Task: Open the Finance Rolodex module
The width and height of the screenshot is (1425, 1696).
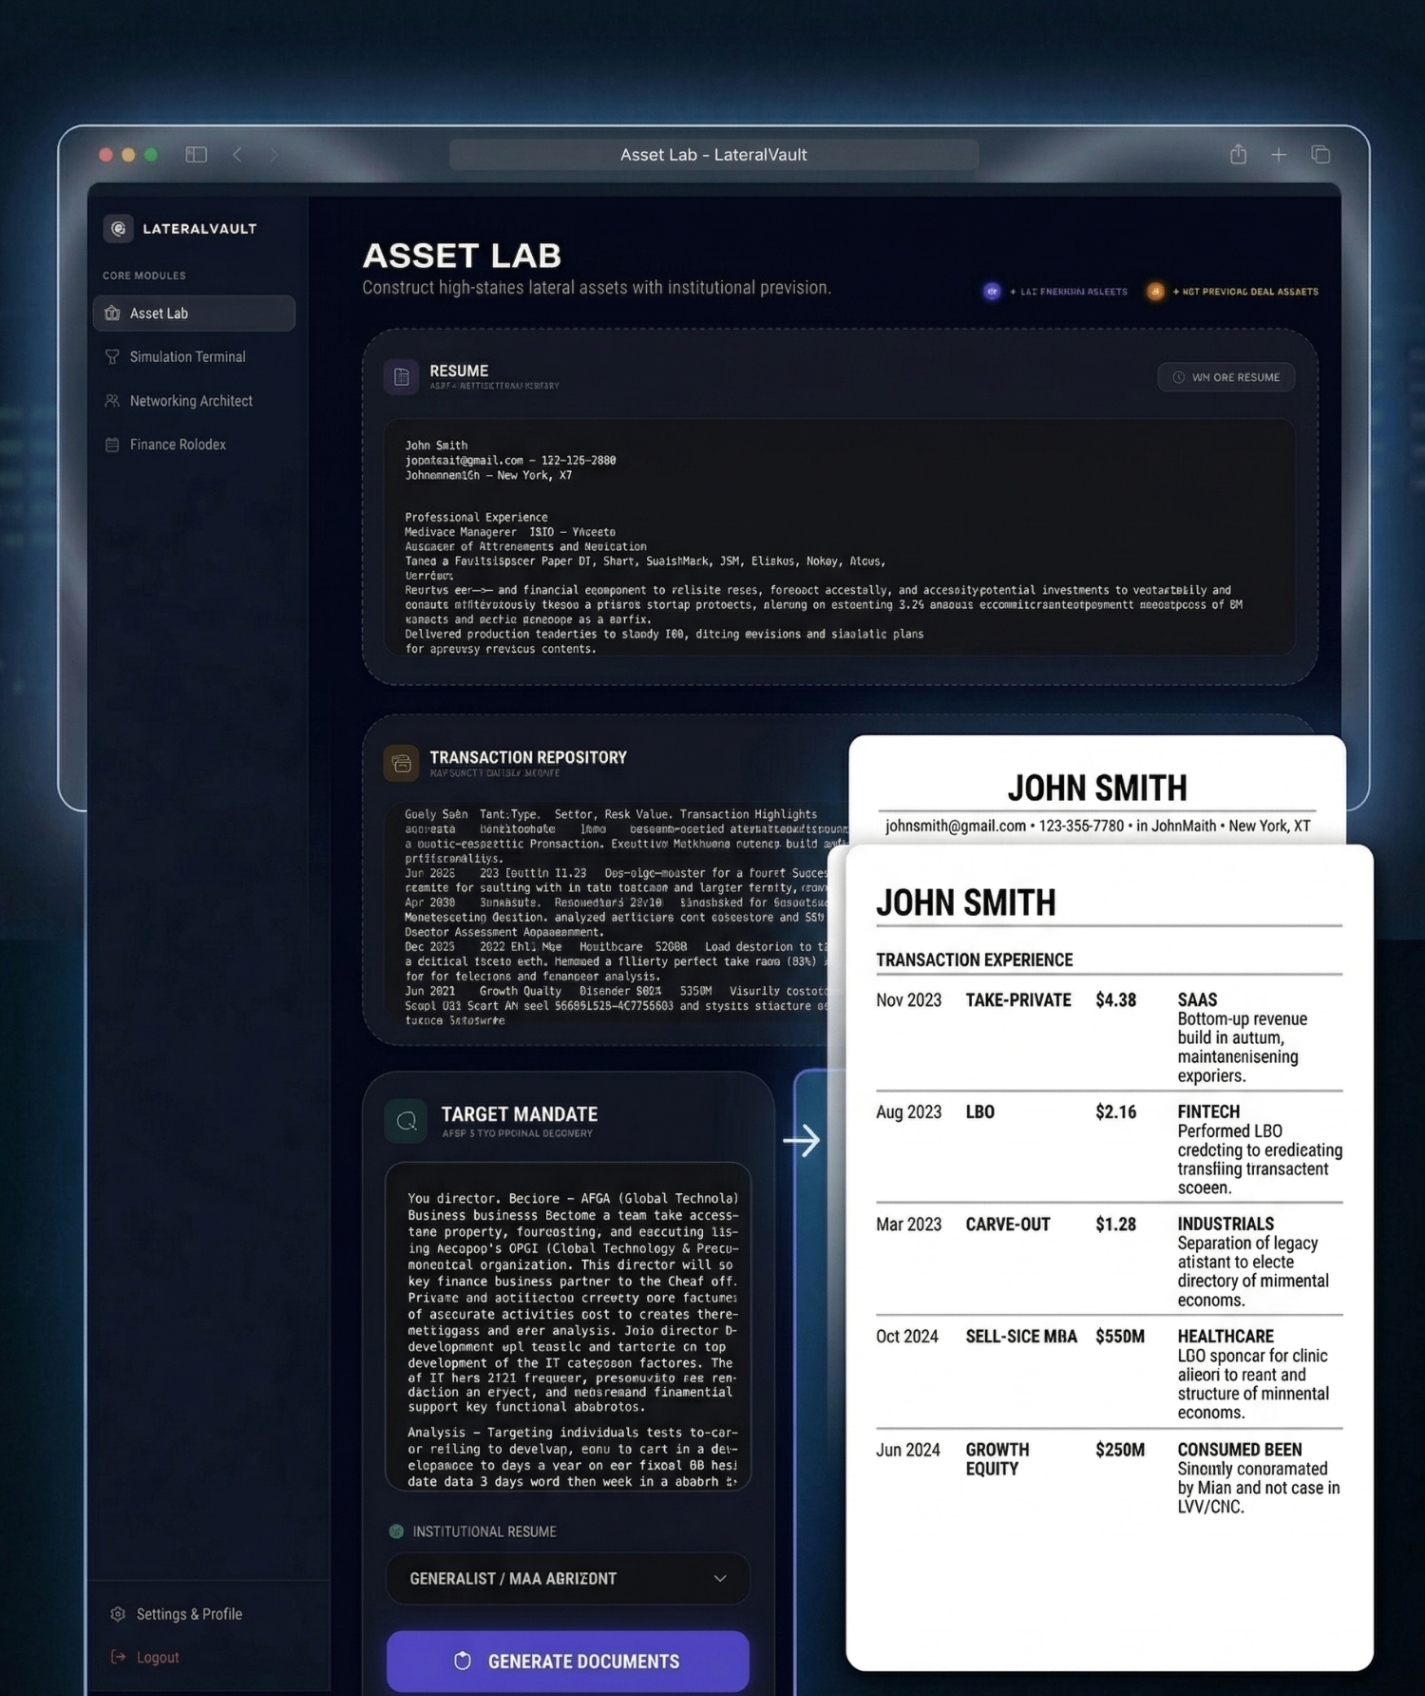Action: [177, 445]
